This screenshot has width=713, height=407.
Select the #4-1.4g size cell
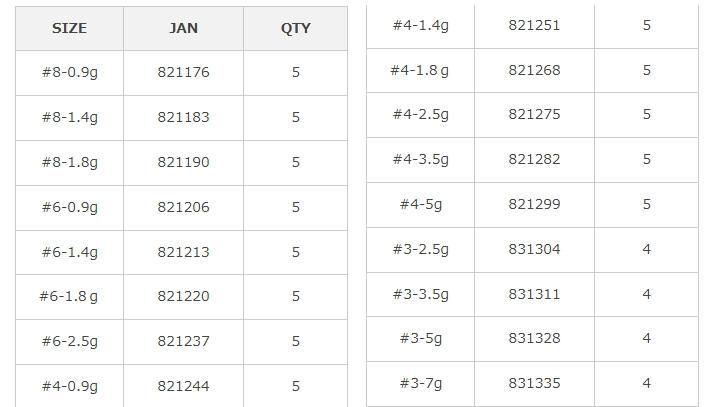click(420, 25)
